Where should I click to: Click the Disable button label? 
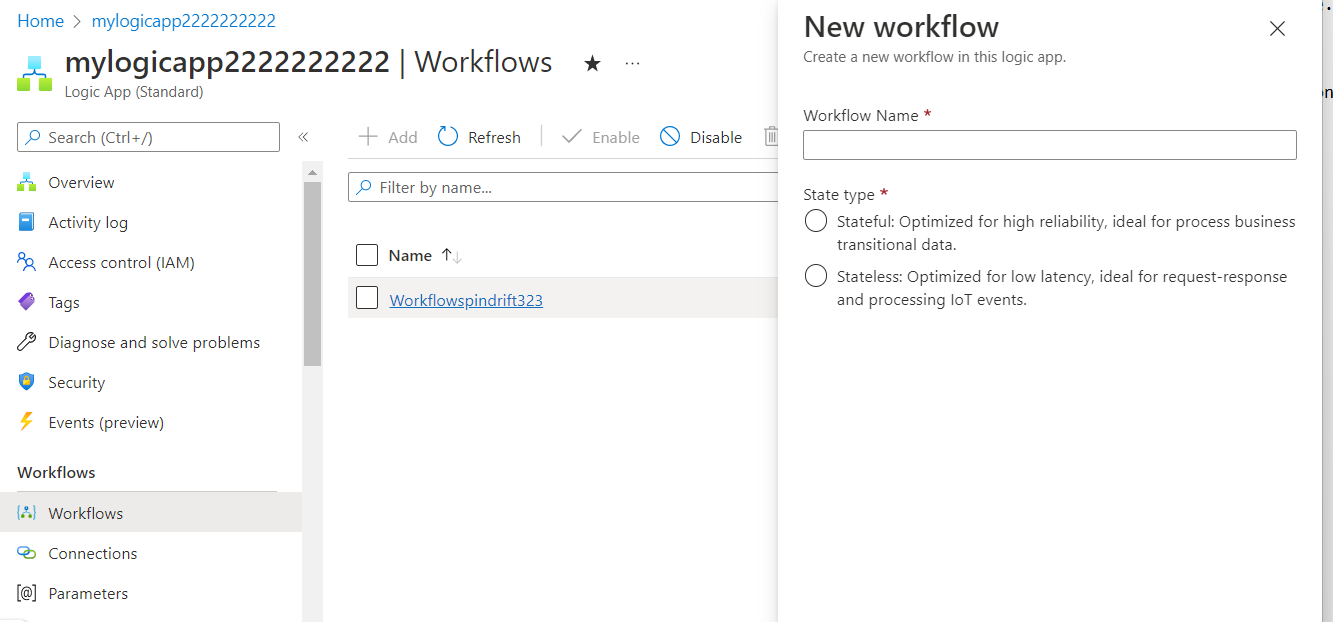(716, 137)
